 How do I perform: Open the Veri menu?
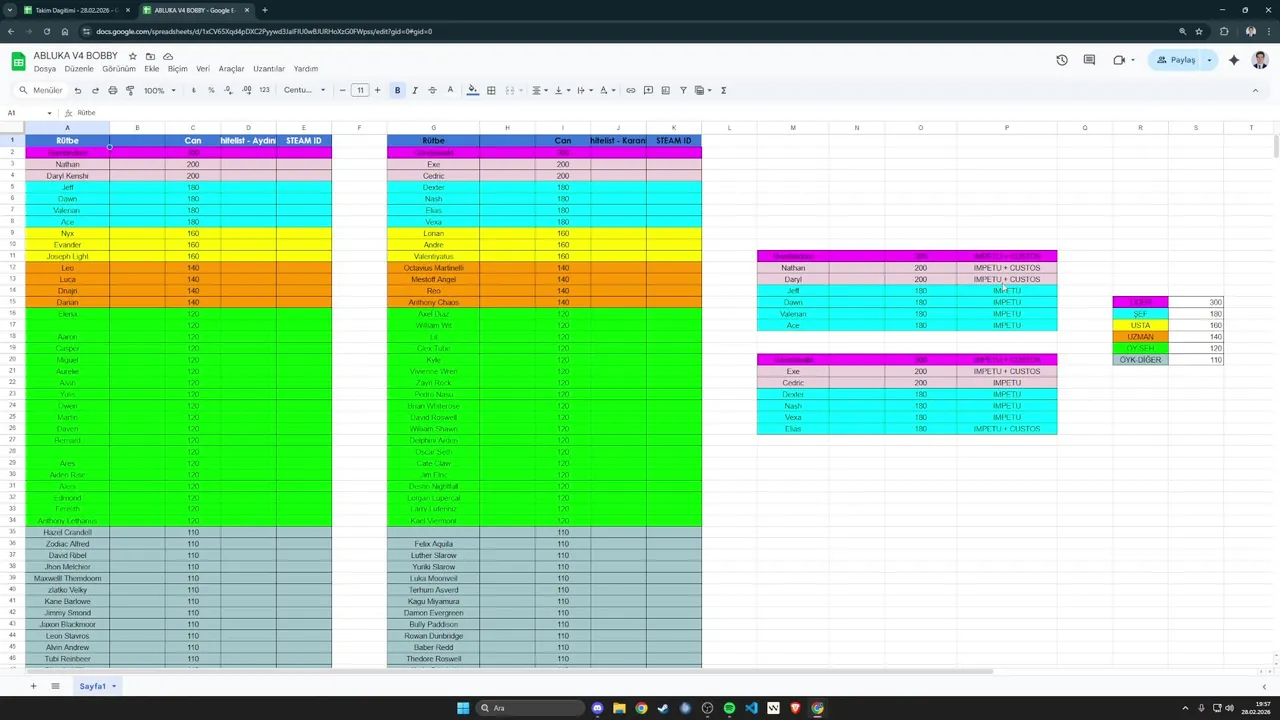[x=203, y=69]
